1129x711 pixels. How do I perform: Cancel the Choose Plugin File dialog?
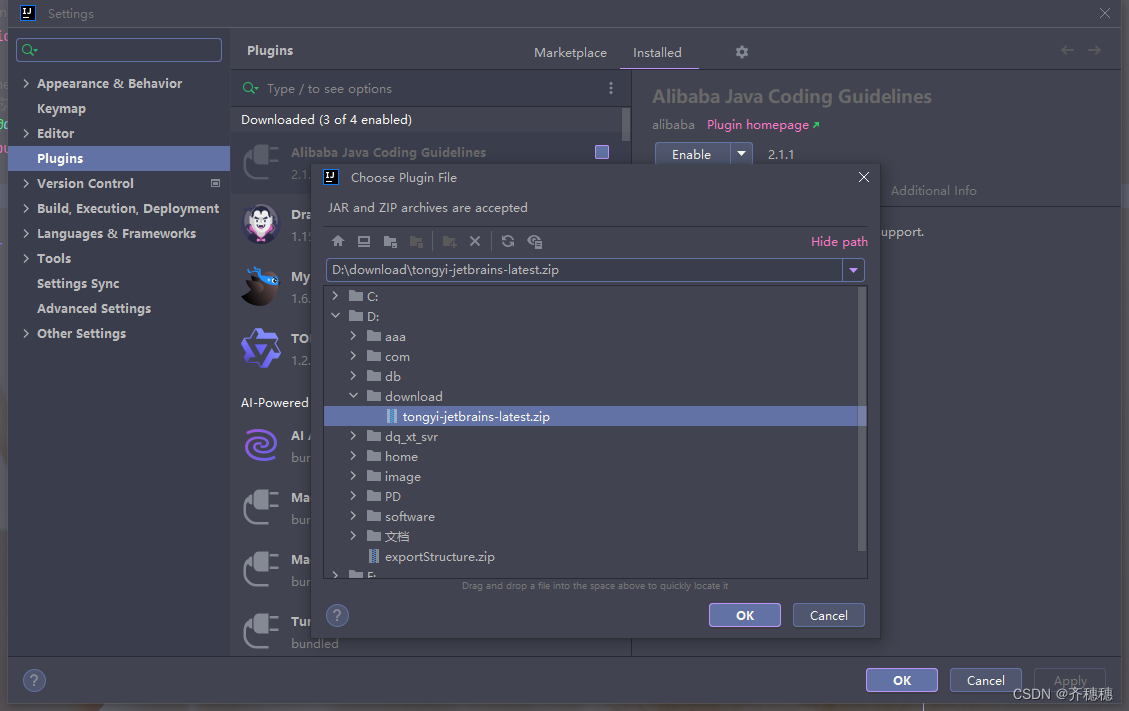(x=829, y=615)
